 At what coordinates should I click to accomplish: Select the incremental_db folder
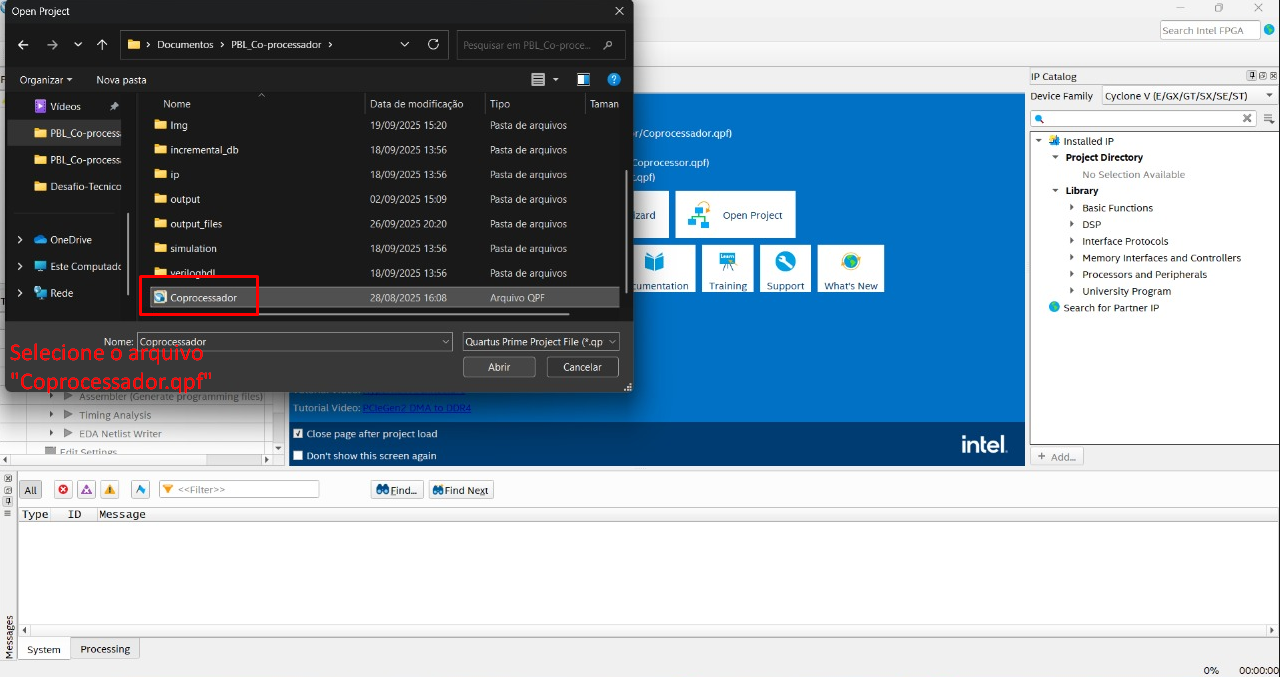tap(204, 150)
